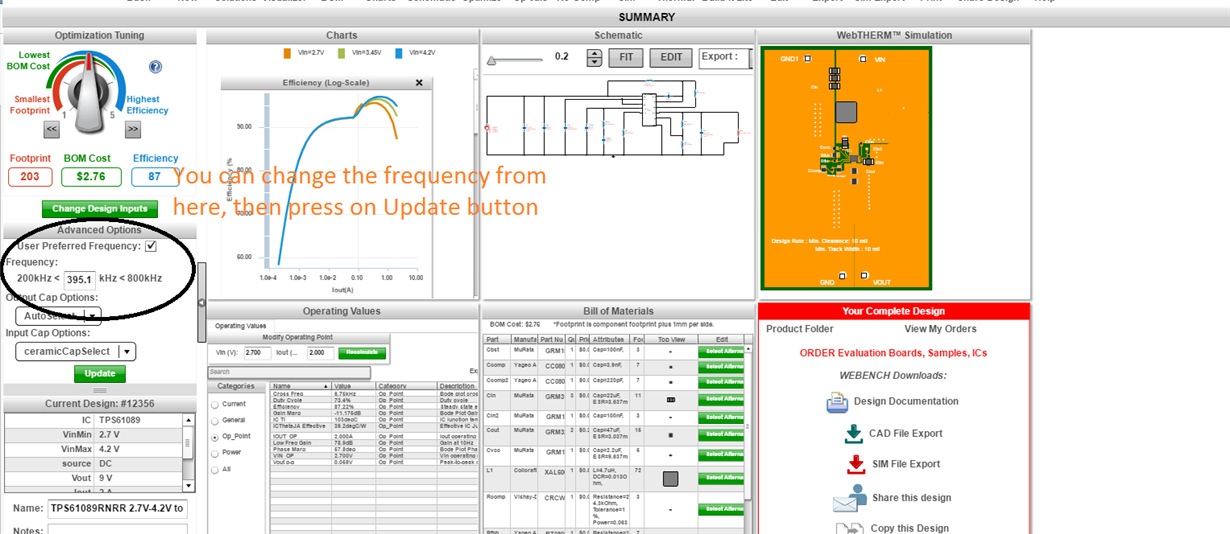Screen dimensions: 1230x534
Task: Click Select Alternate for Cin part
Action: tap(721, 399)
